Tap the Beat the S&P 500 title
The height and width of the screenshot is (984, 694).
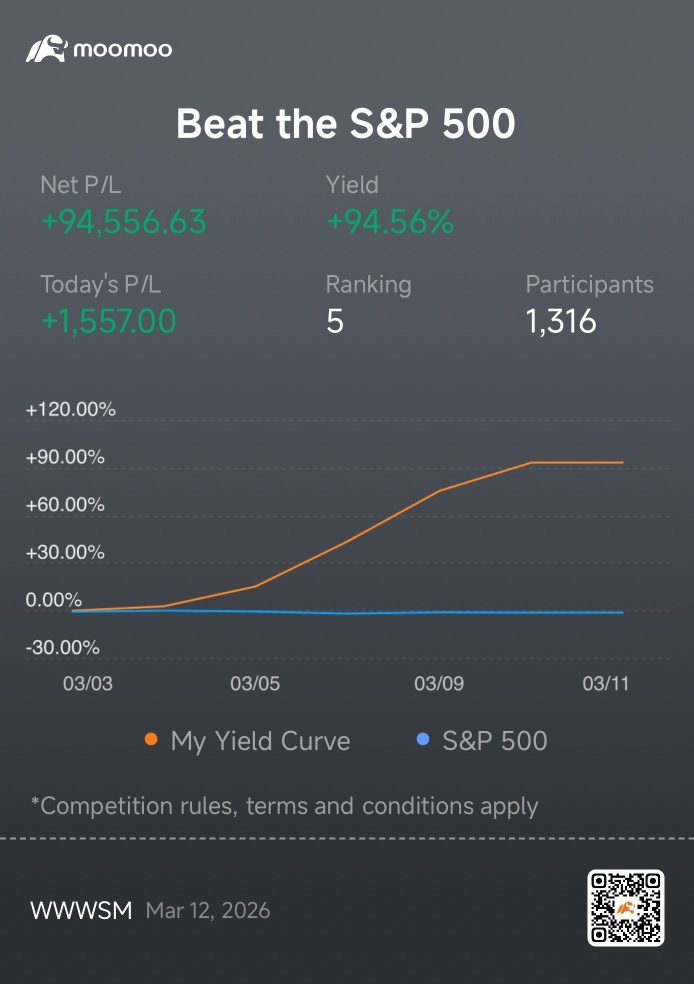point(346,123)
